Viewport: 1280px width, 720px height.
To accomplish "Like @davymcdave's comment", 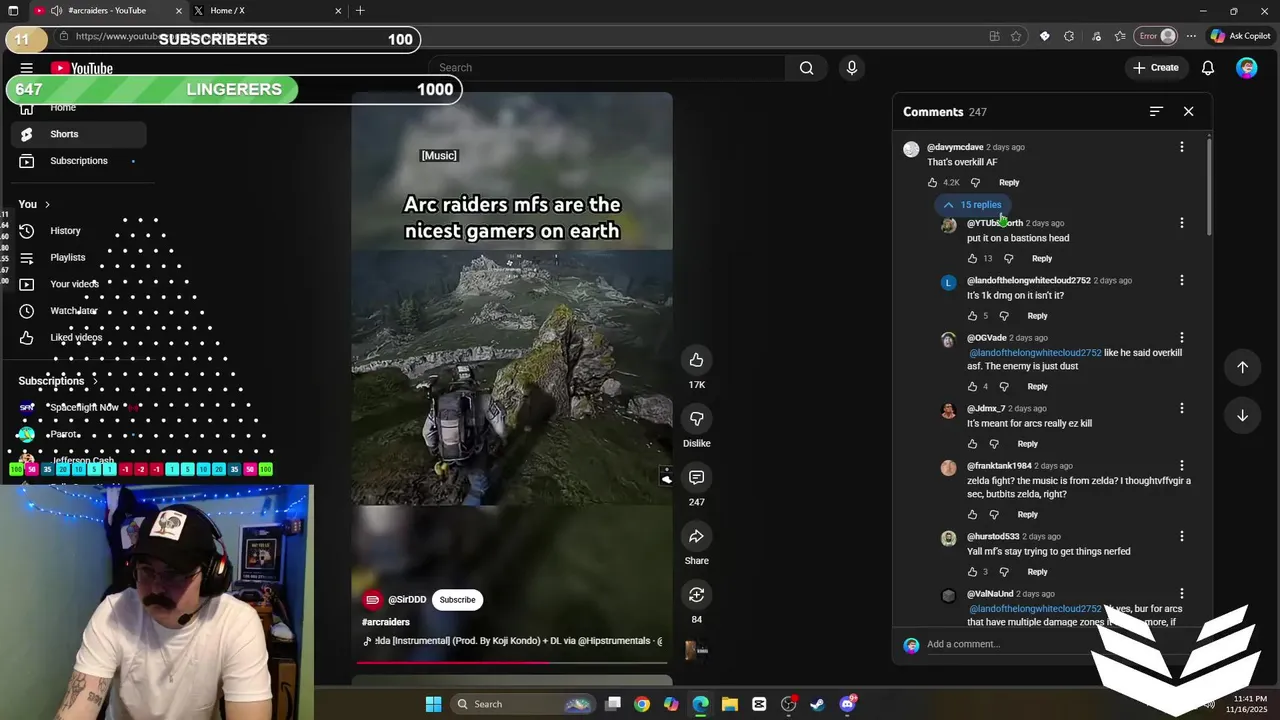I will [932, 183].
